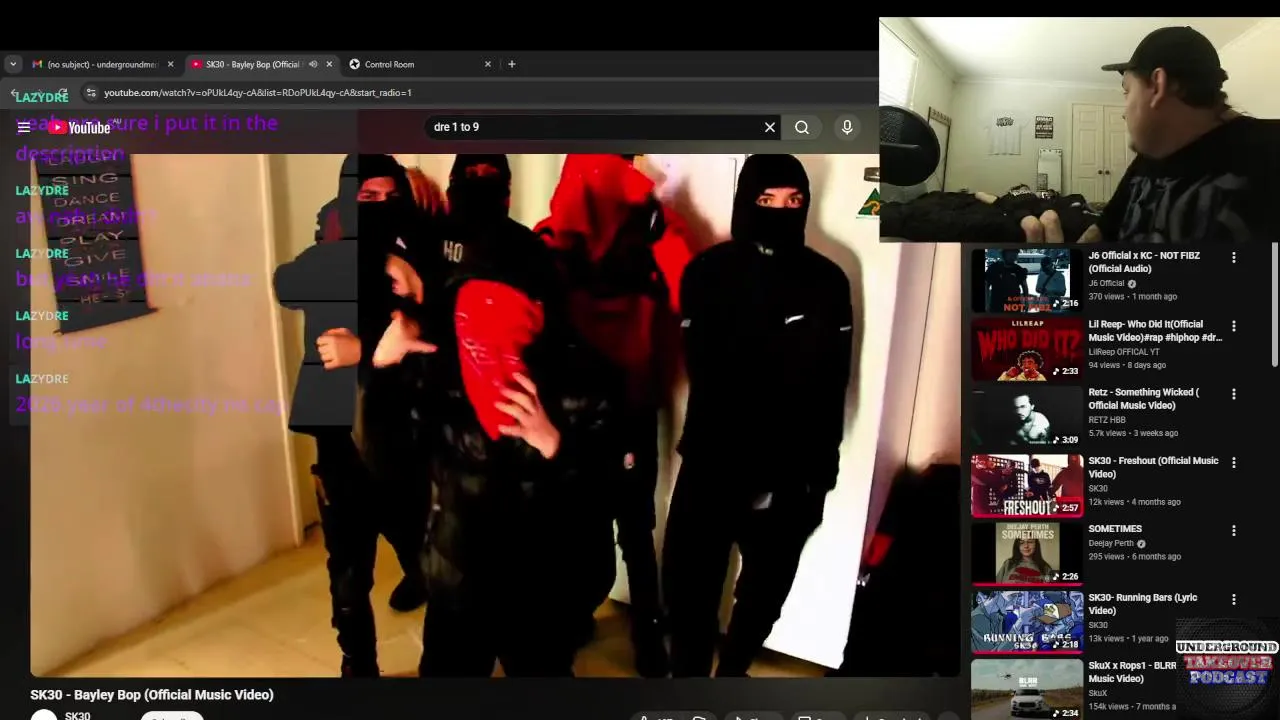Click title 'SK30- Running Bars (Lyric Video)'

tap(1142, 604)
